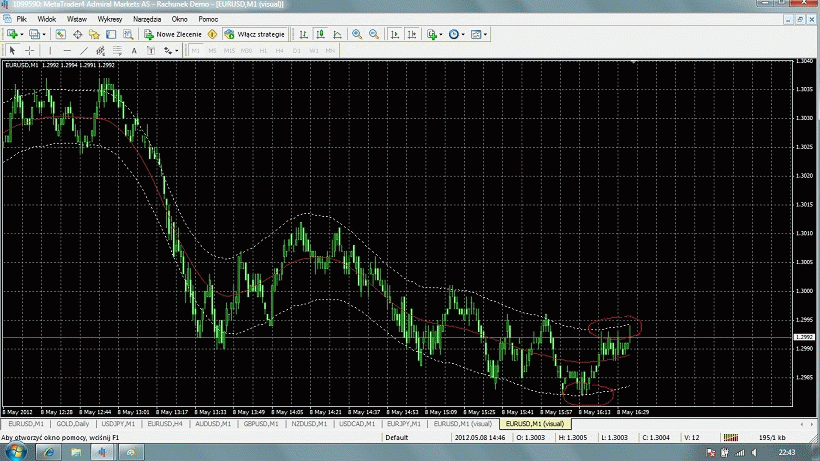Open the Templates dropdown arrow
Viewport: 820px width, 461px height.
(x=485, y=34)
